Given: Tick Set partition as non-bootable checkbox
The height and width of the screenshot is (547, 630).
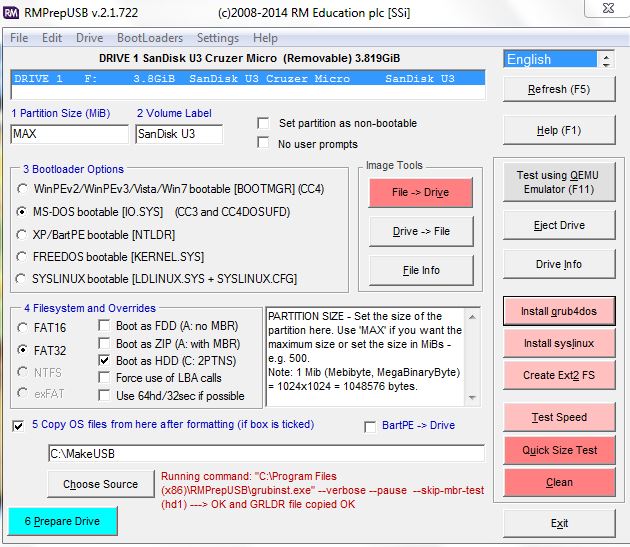Looking at the screenshot, I should 263,123.
